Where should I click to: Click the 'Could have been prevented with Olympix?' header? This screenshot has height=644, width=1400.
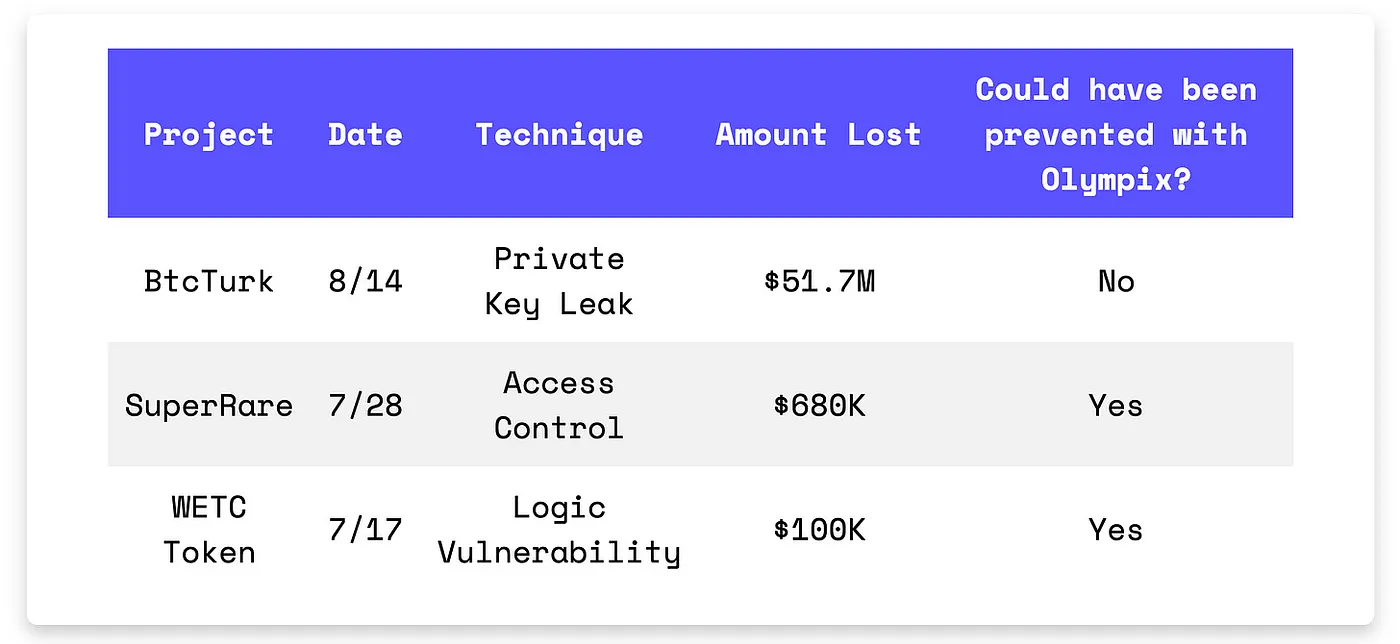(x=1116, y=134)
